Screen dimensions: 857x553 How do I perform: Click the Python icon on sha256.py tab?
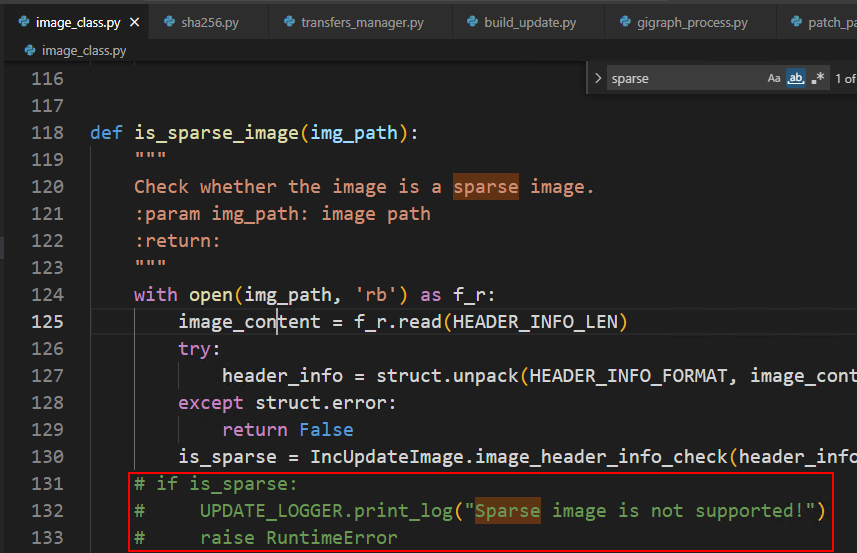click(x=169, y=22)
